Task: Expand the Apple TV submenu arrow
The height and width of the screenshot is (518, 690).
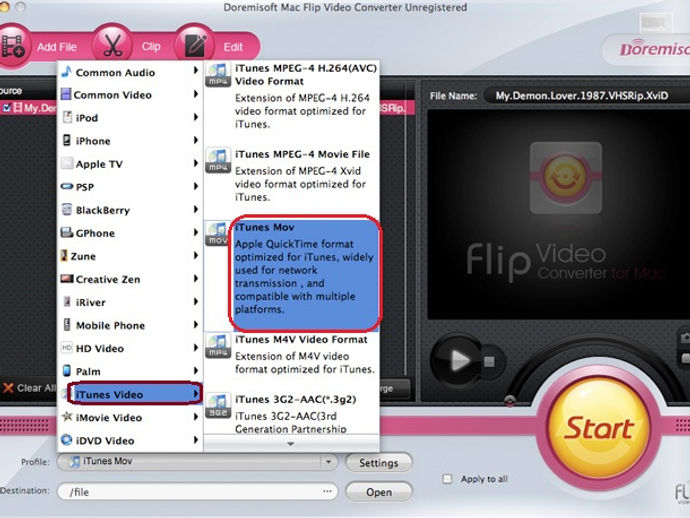Action: point(195,163)
